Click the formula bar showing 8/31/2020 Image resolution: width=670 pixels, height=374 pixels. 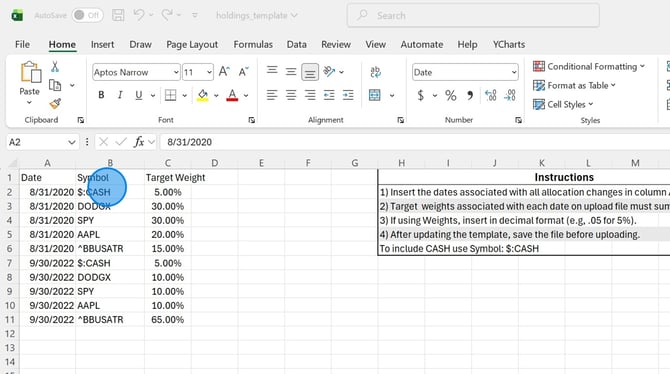point(414,142)
